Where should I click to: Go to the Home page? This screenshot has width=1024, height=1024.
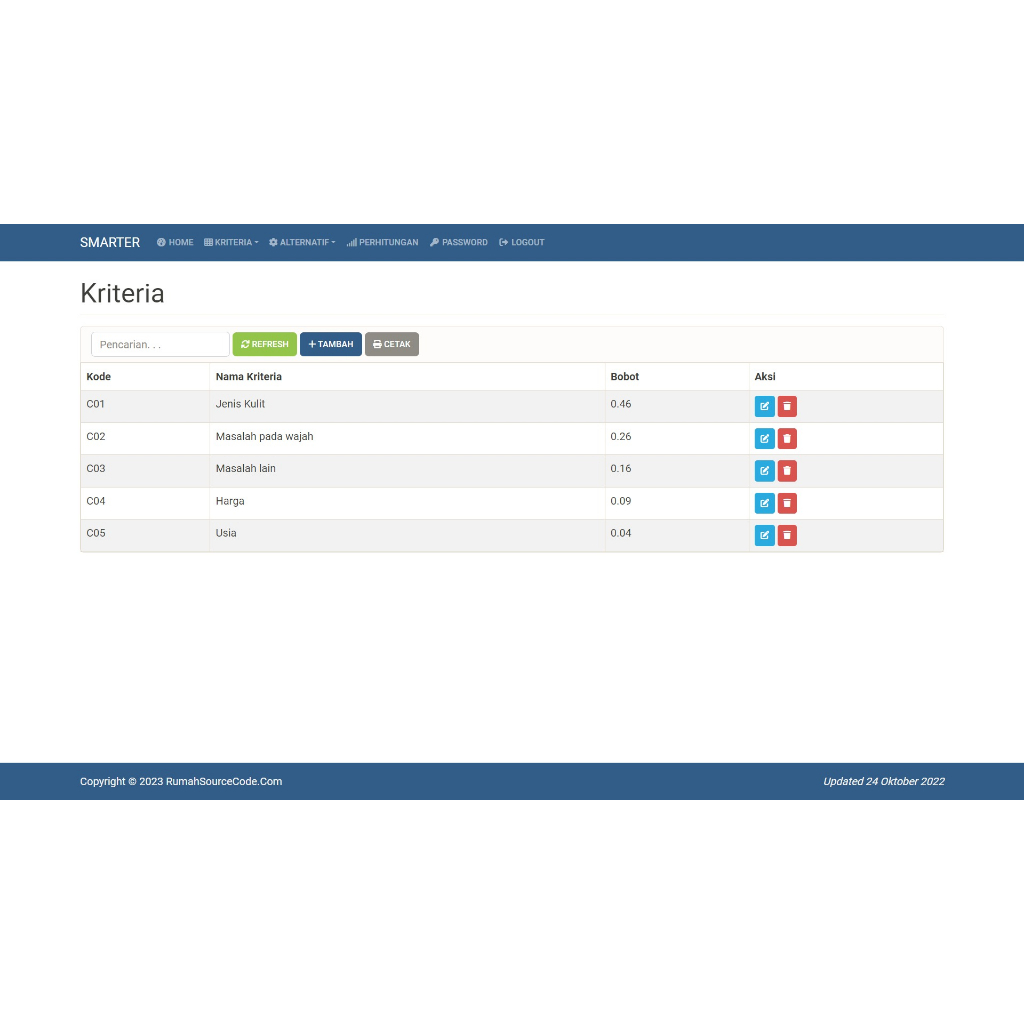[175, 242]
